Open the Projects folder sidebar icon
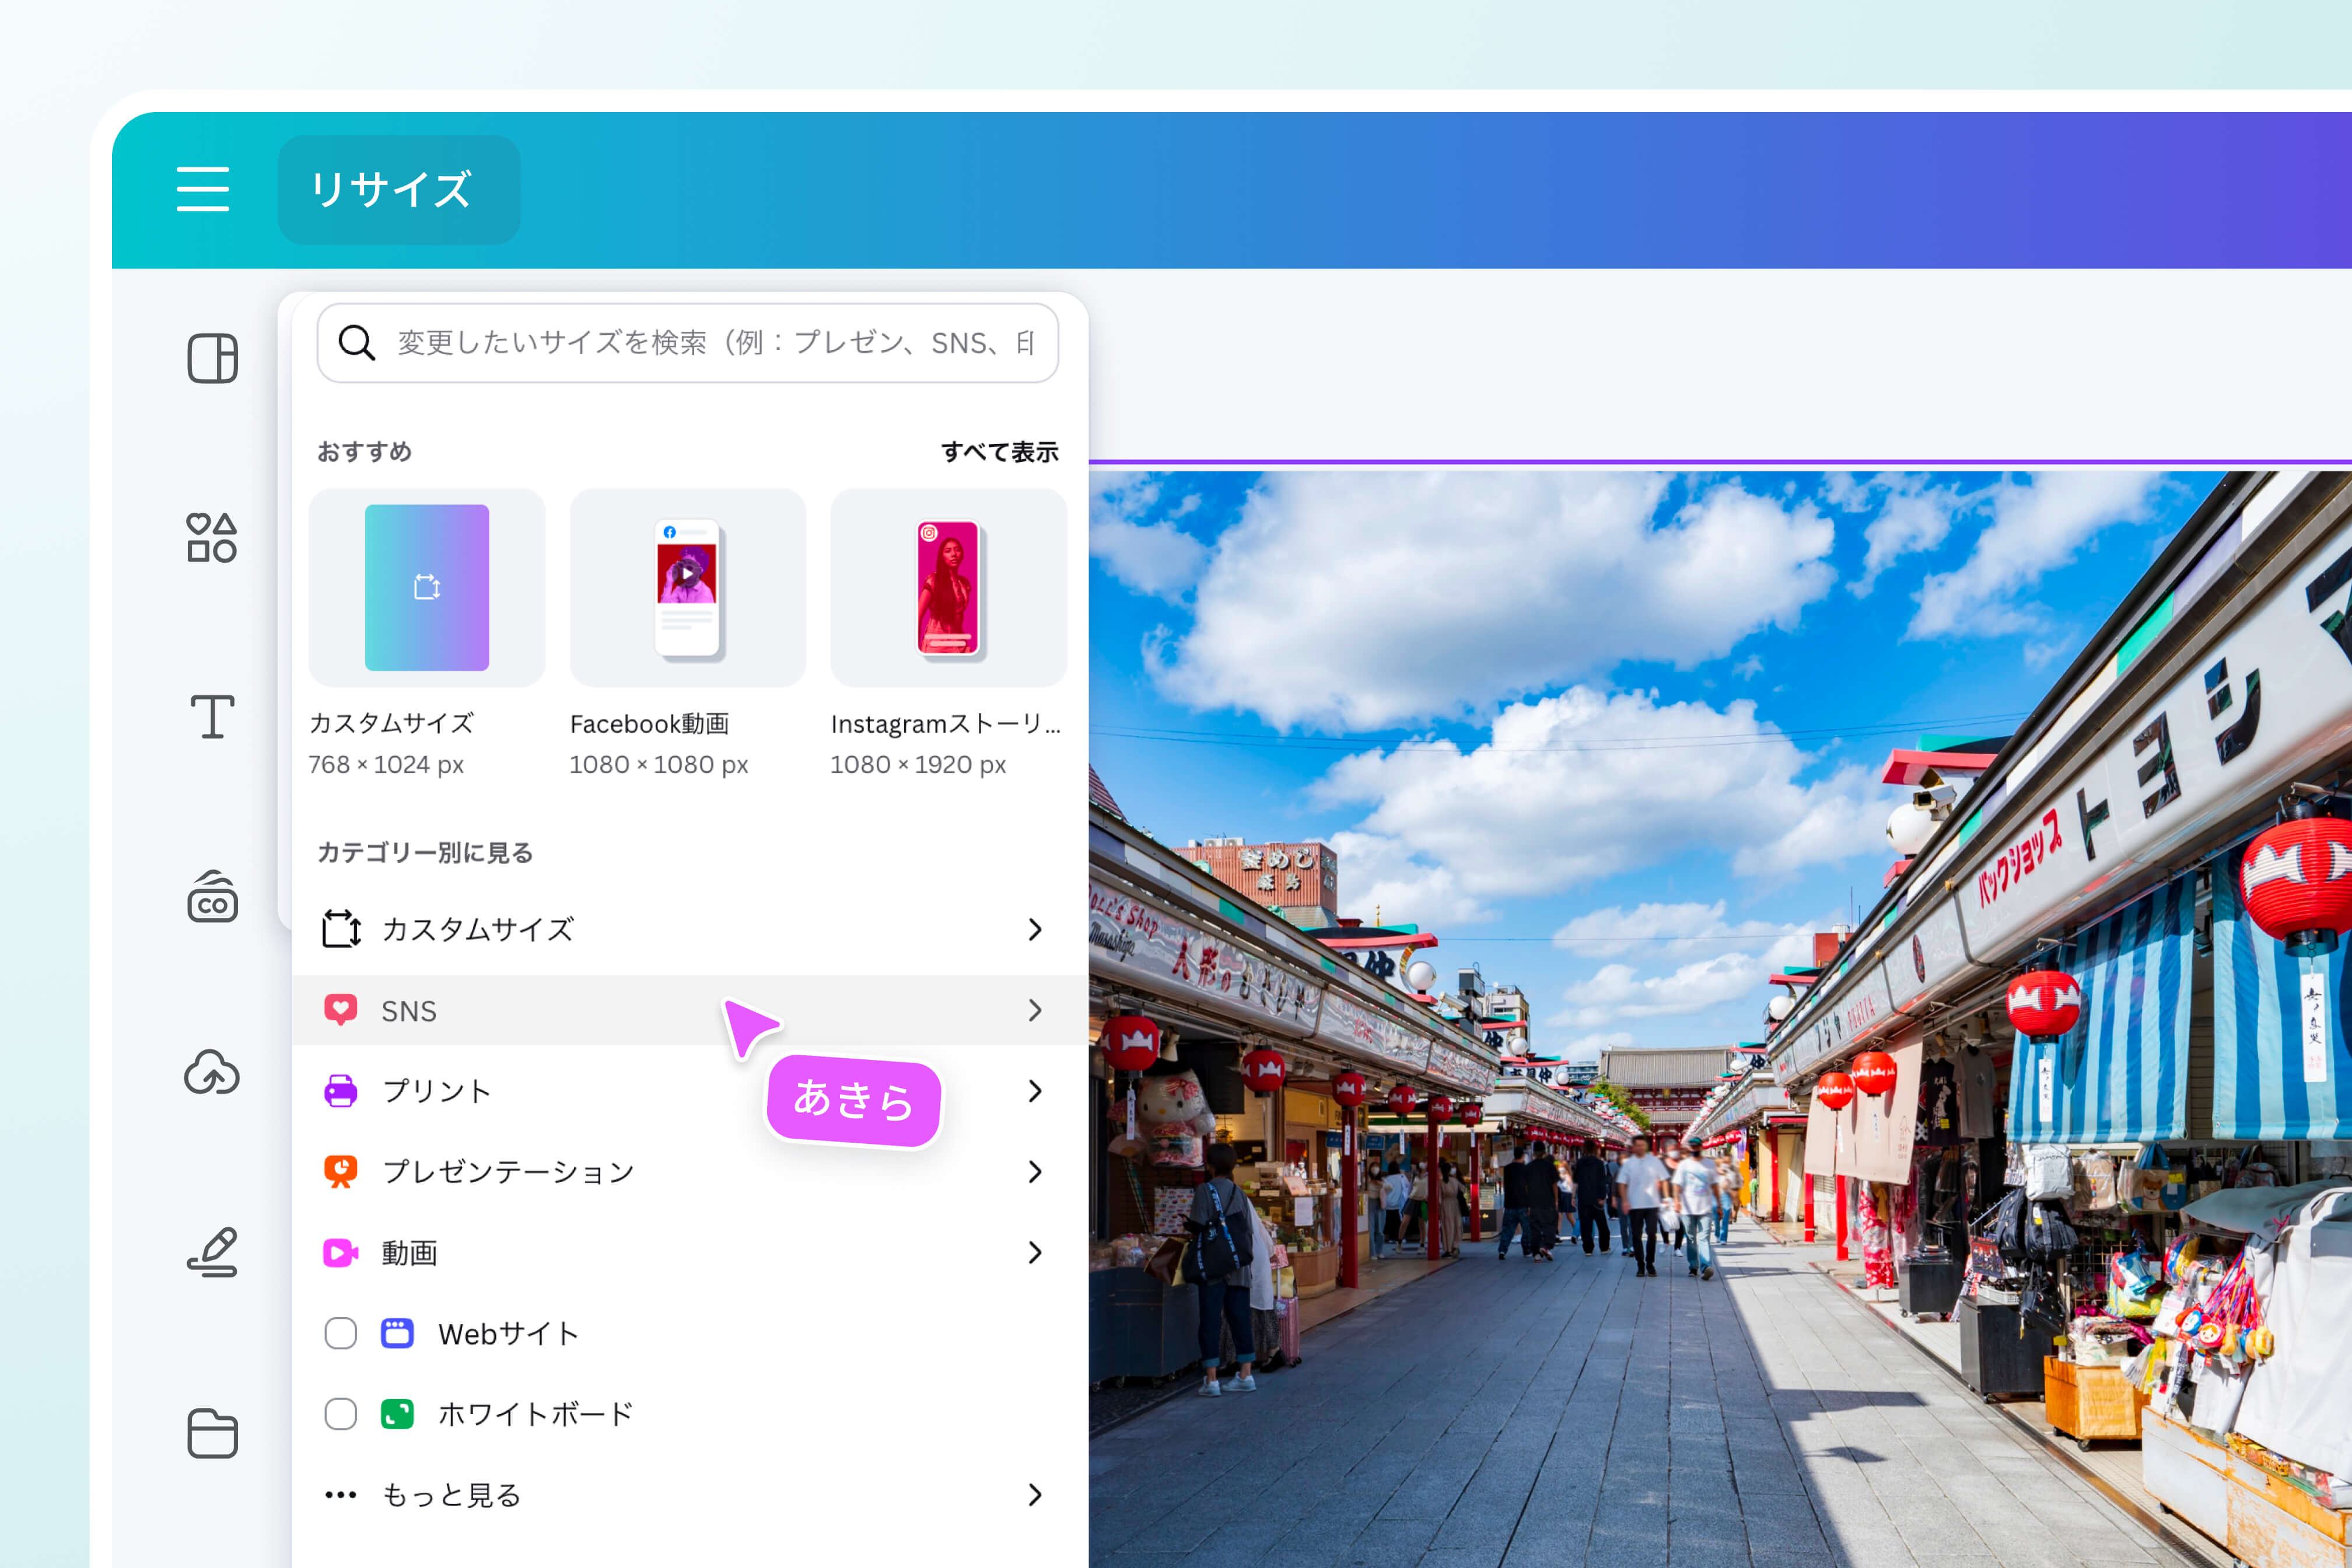This screenshot has width=2352, height=1568. click(212, 1433)
